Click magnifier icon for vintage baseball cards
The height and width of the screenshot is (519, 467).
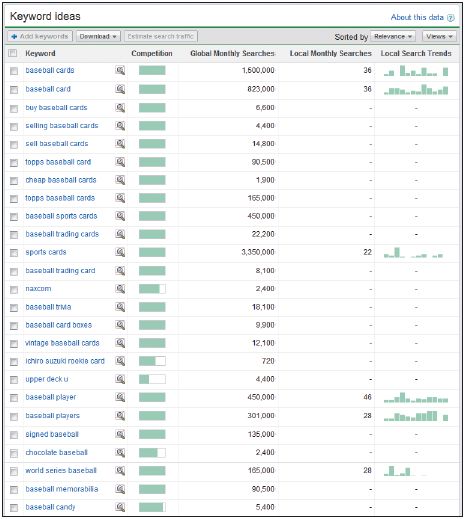(x=120, y=343)
